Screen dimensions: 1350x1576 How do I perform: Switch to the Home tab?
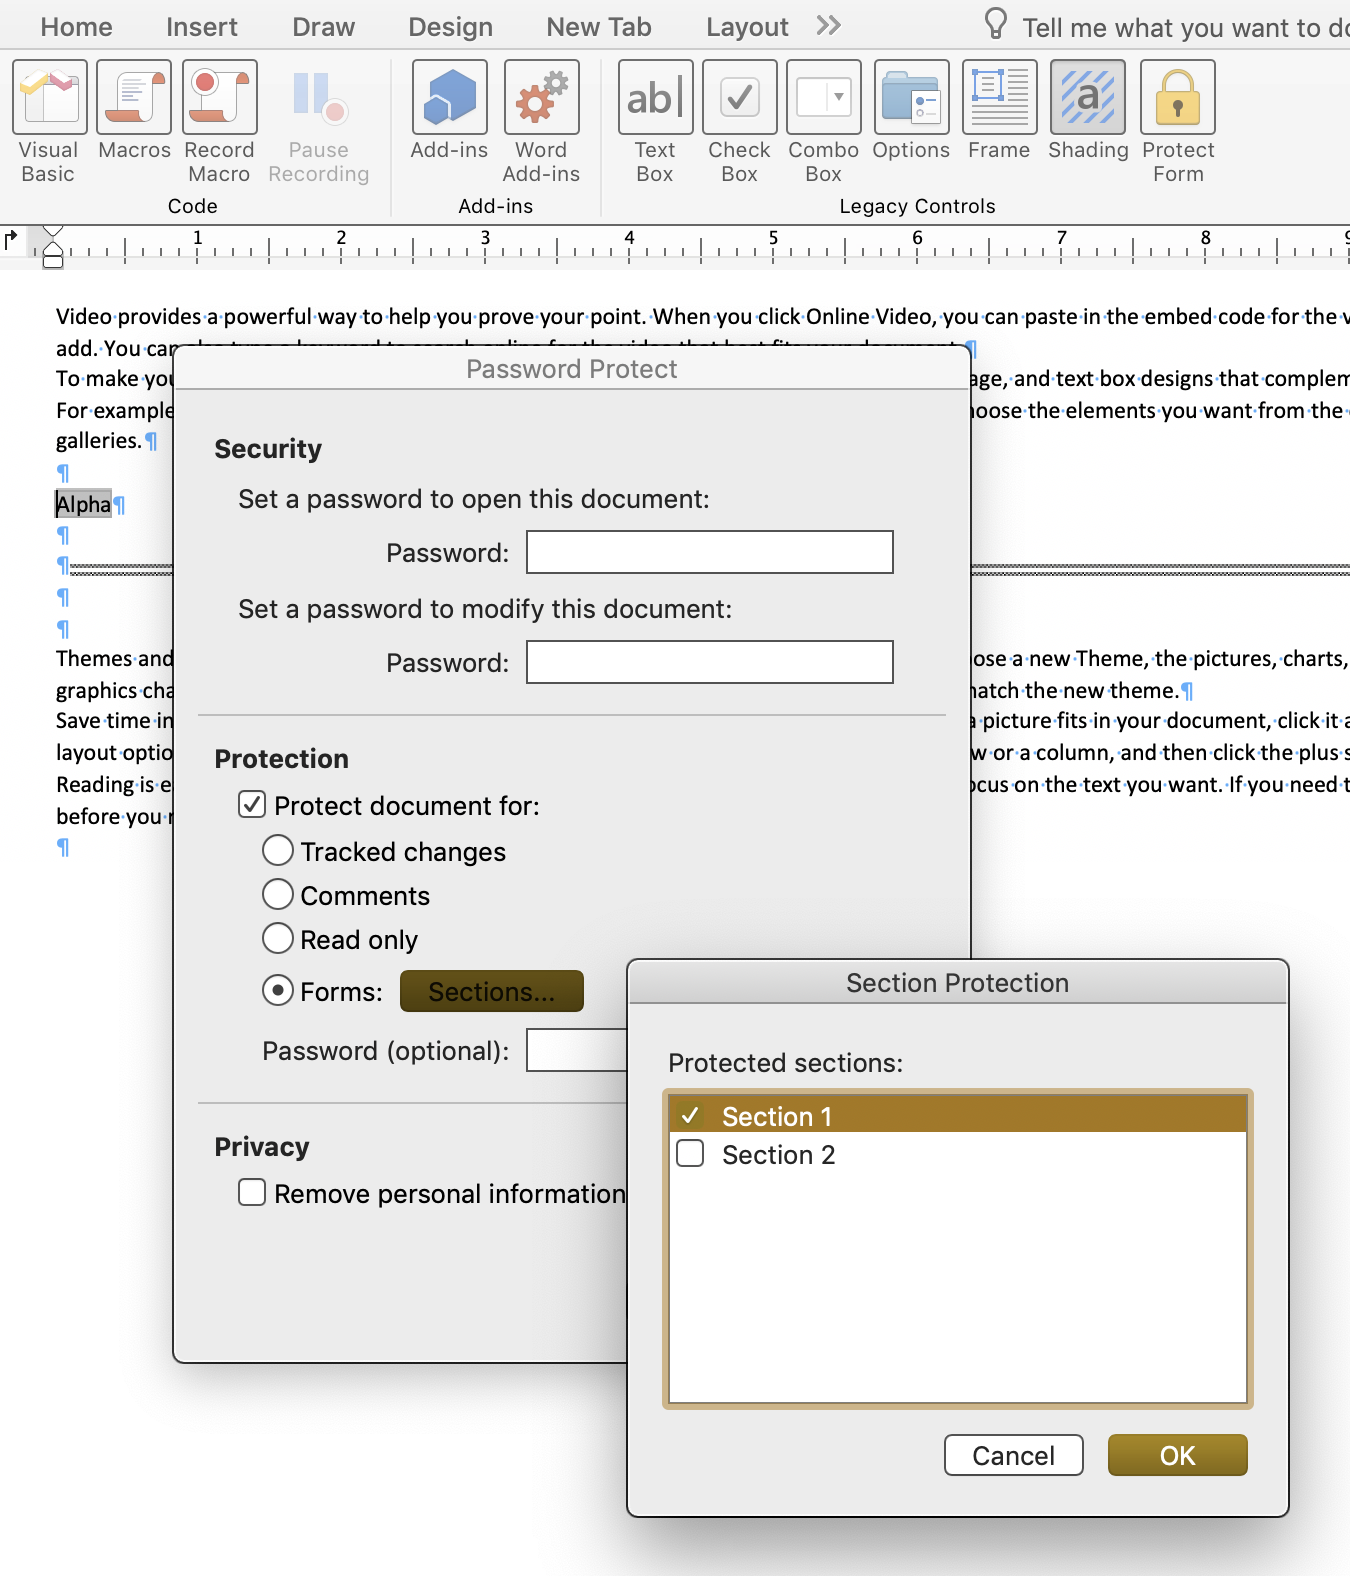click(76, 27)
